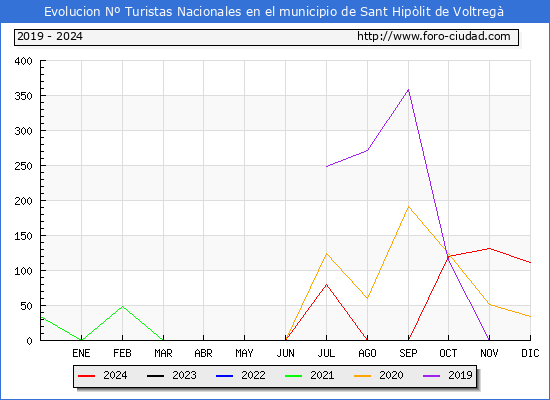
Task: Click the FEB month axis label
Action: tap(122, 353)
